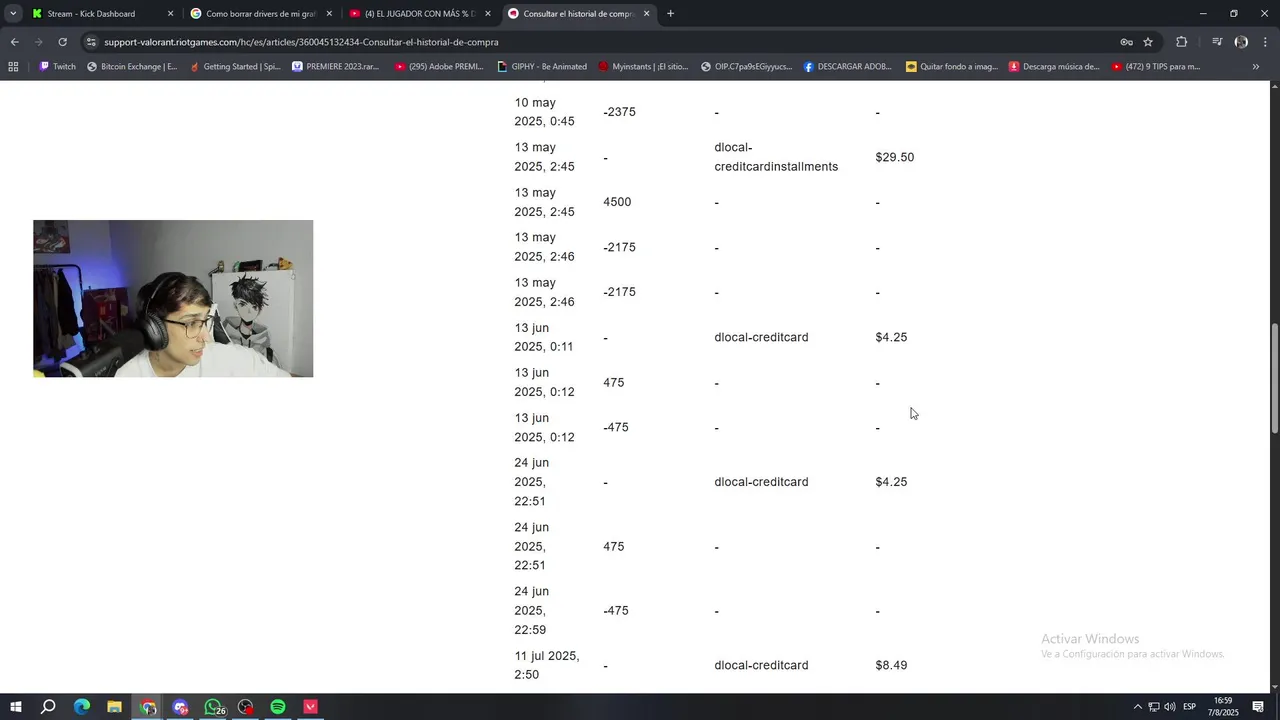Viewport: 1280px width, 720px height.
Task: Show more bookmarks chevron
Action: pyautogui.click(x=1256, y=67)
